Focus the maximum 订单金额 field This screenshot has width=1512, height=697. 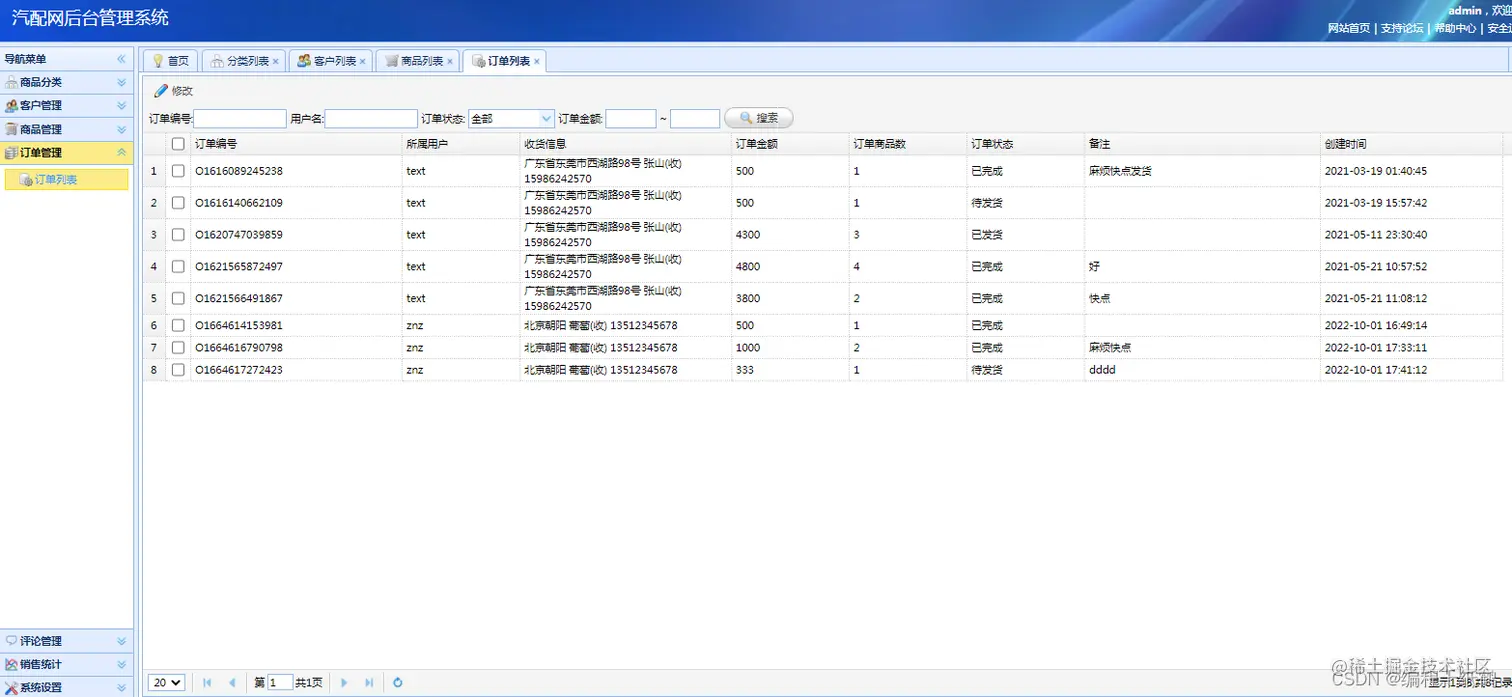[x=695, y=119]
